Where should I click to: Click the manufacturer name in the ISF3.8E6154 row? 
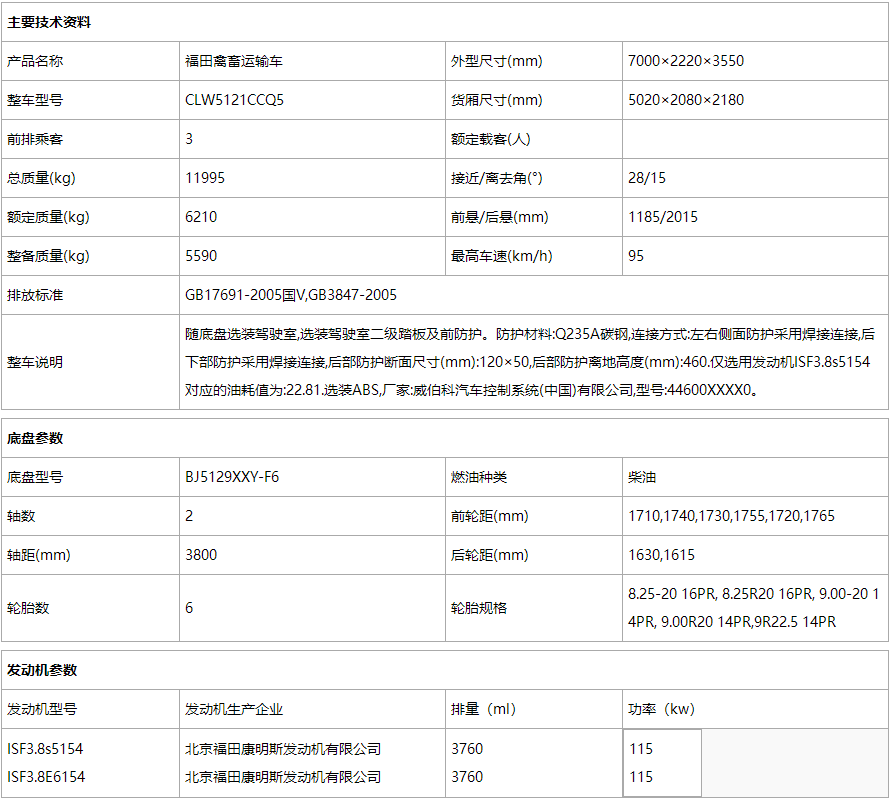(x=283, y=777)
